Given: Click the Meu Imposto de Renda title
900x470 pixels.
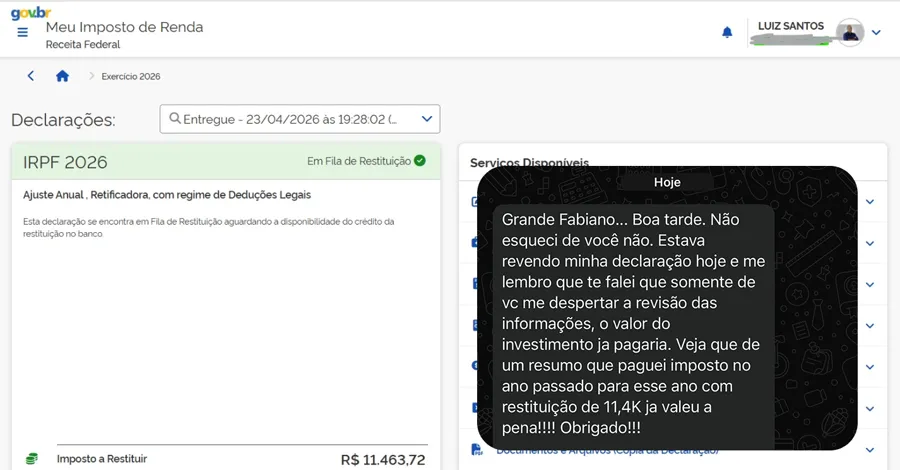Looking at the screenshot, I should coord(125,27).
